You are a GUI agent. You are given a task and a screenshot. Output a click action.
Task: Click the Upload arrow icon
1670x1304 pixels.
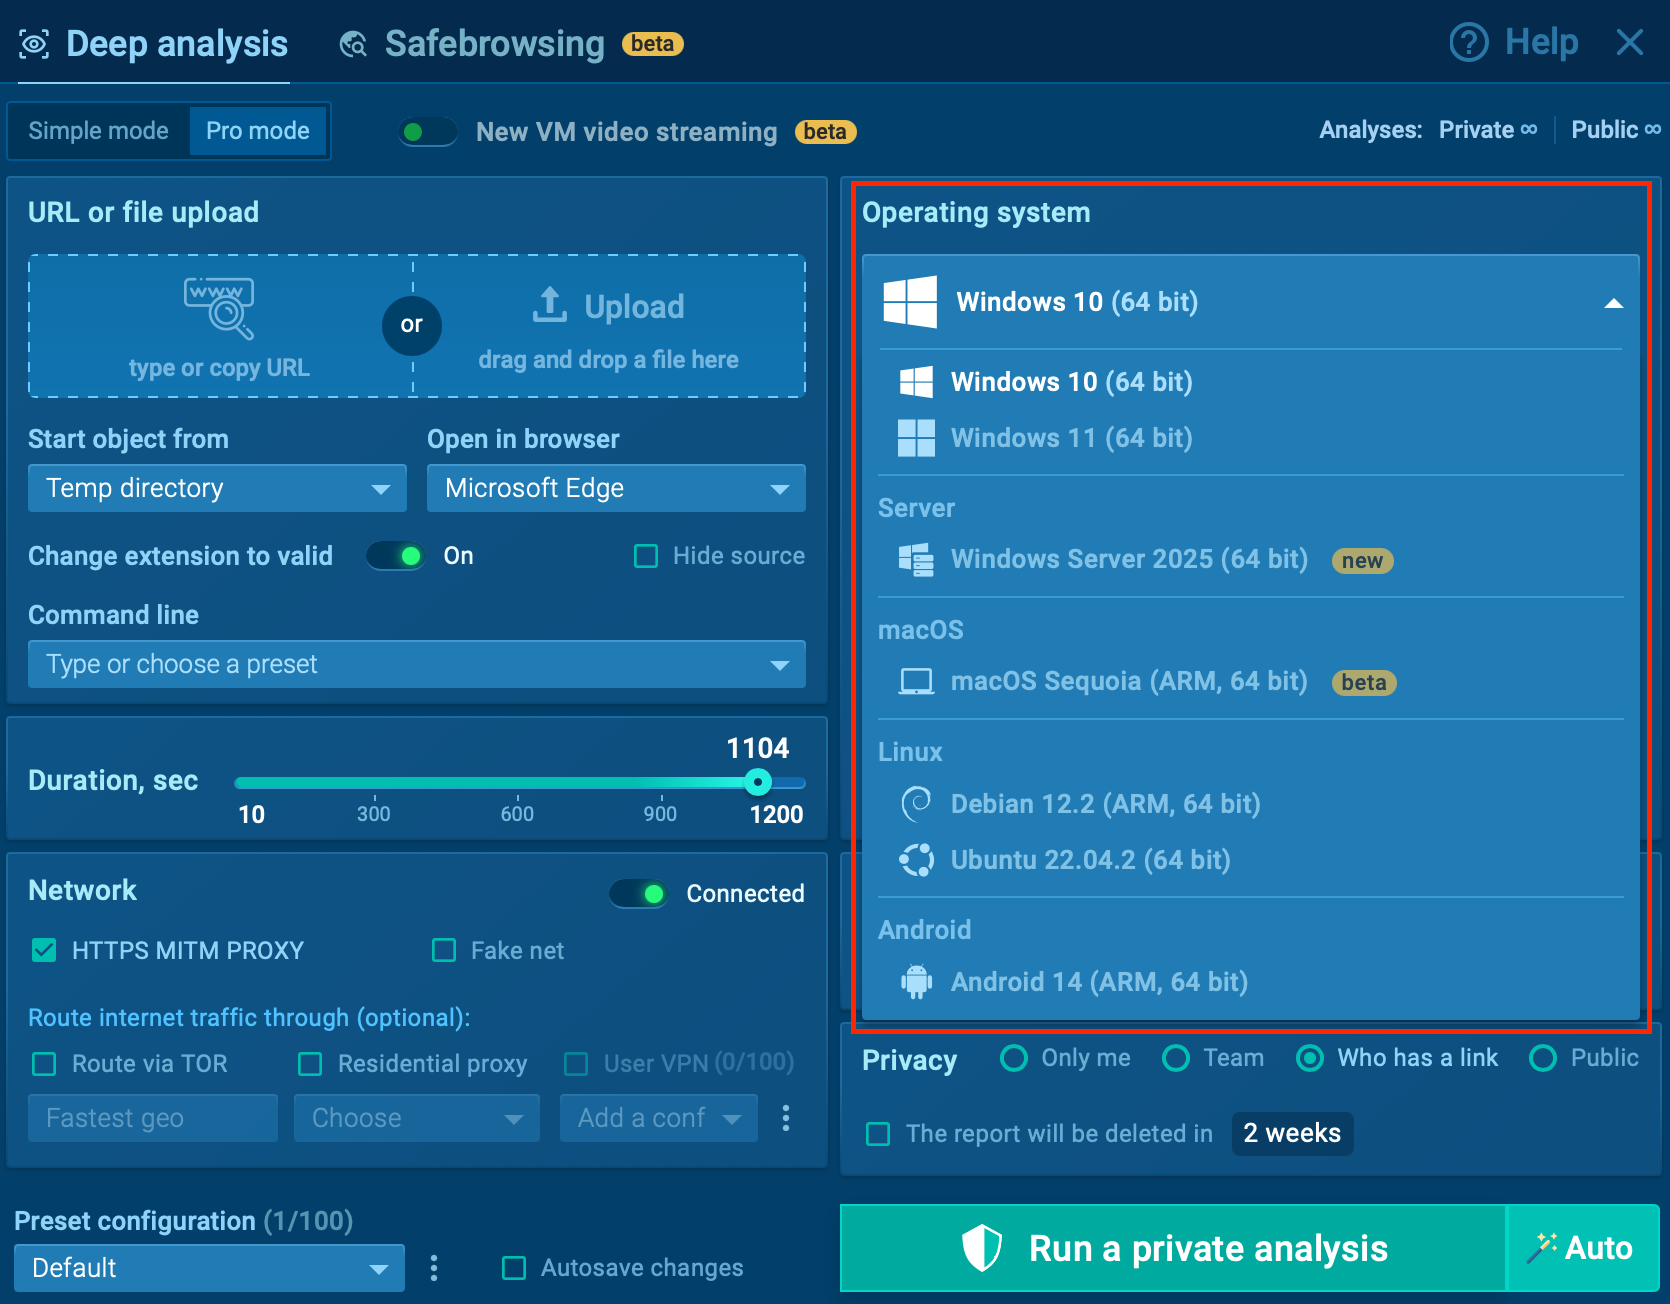pyautogui.click(x=549, y=306)
